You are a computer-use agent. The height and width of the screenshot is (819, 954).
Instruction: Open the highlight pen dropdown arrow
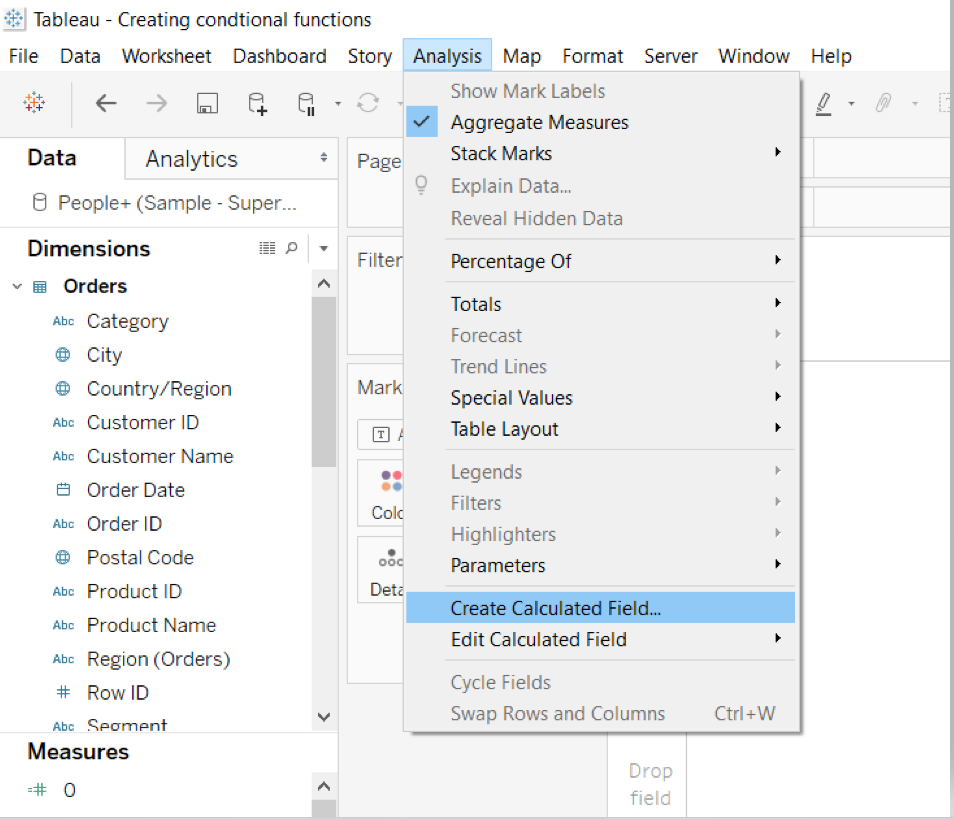[x=851, y=103]
